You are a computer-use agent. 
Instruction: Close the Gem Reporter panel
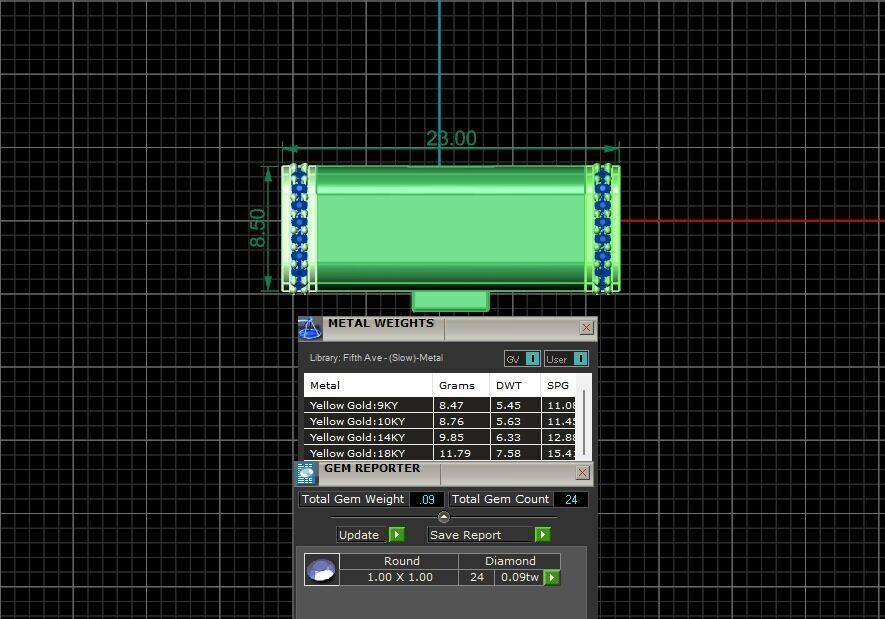click(x=582, y=472)
